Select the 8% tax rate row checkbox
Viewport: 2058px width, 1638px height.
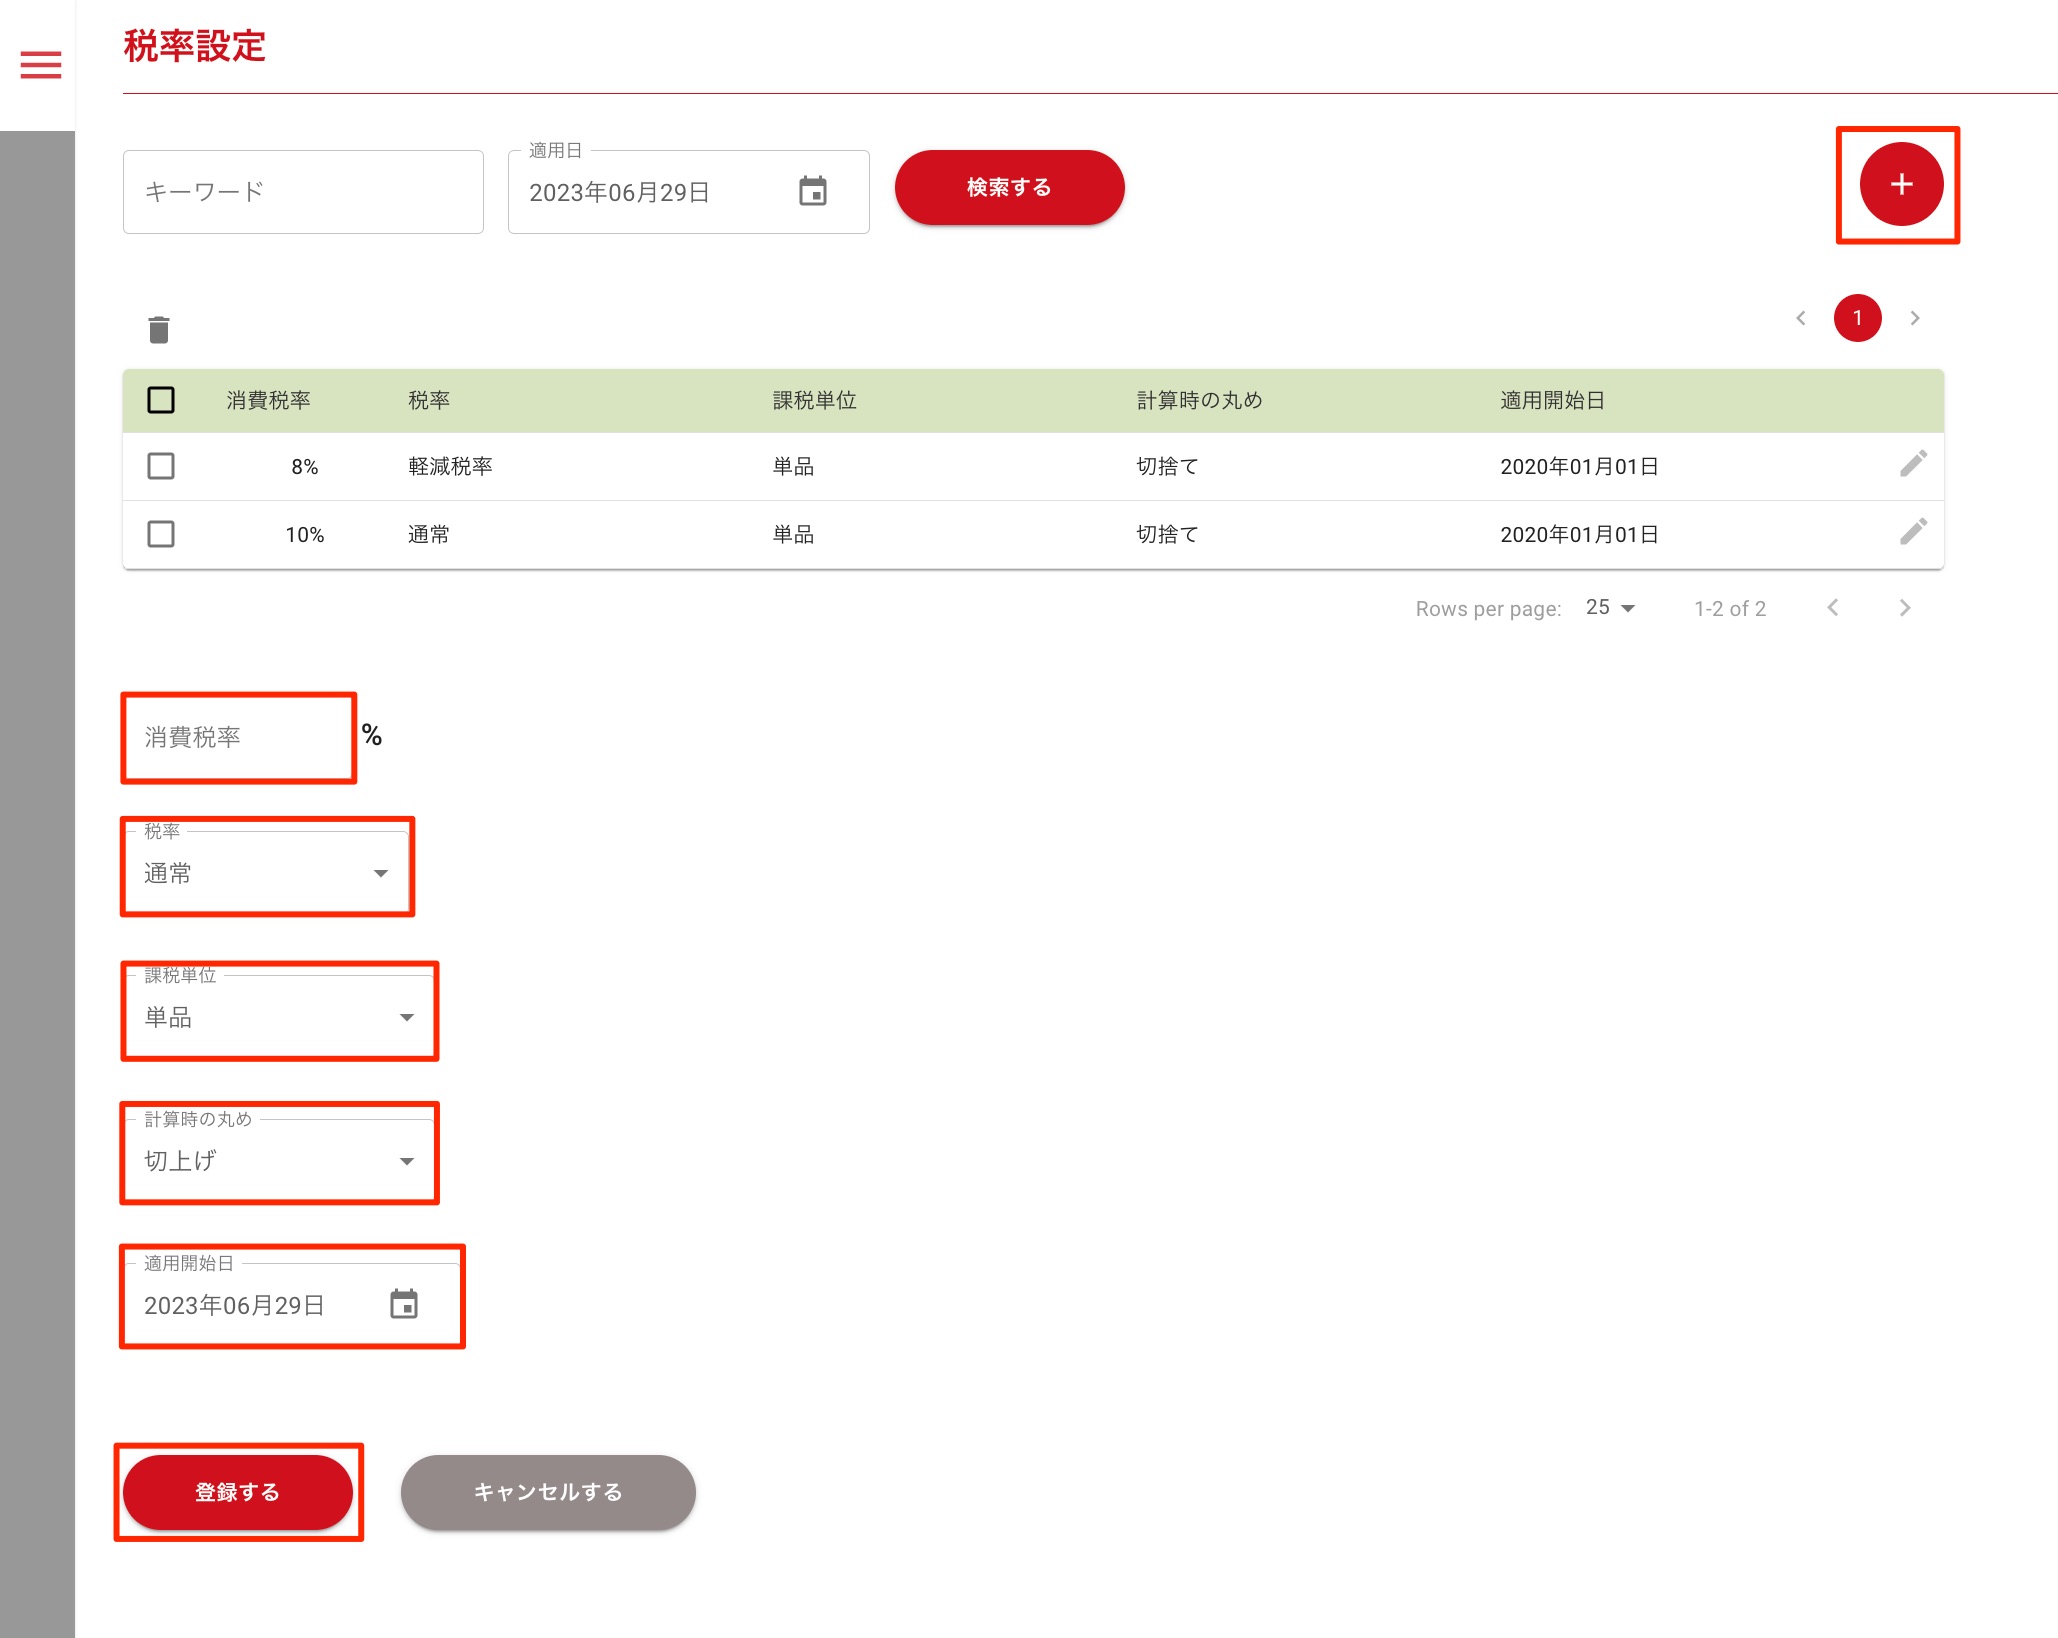[x=161, y=466]
